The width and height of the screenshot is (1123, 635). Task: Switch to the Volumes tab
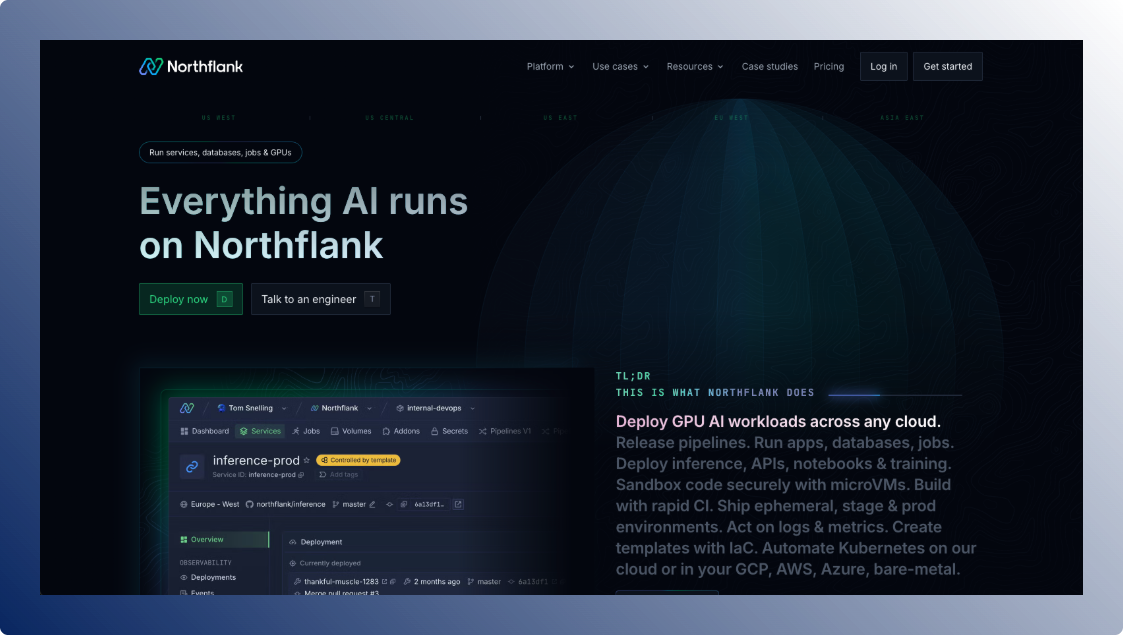click(x=351, y=431)
